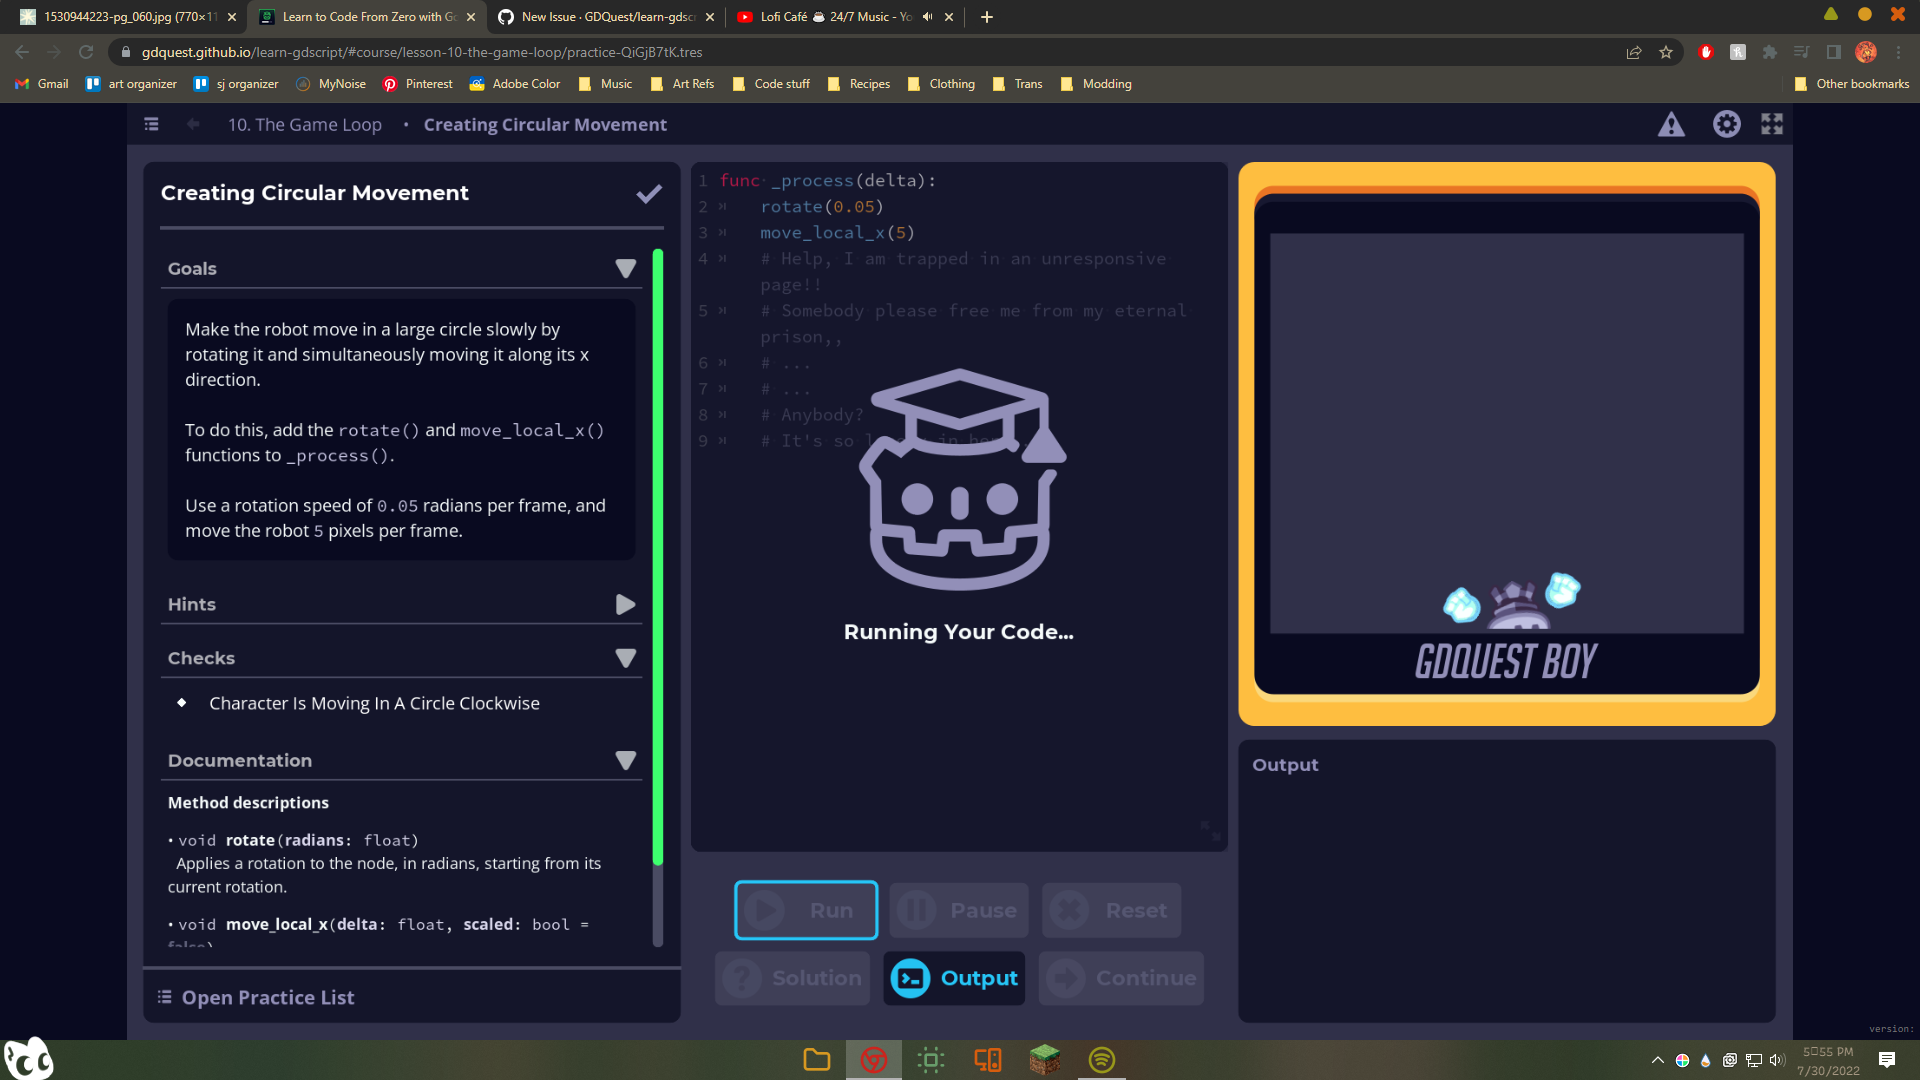The width and height of the screenshot is (1920, 1080).
Task: Enter fullscreen mode with the expand icon
Action: (1773, 124)
